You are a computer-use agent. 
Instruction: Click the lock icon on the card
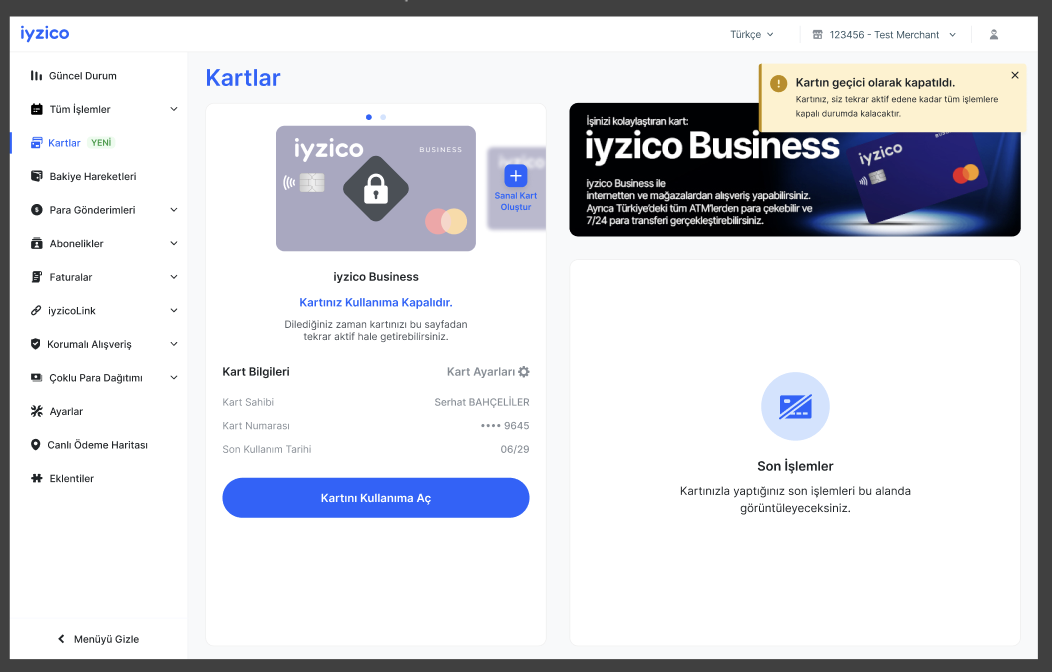[x=376, y=188]
